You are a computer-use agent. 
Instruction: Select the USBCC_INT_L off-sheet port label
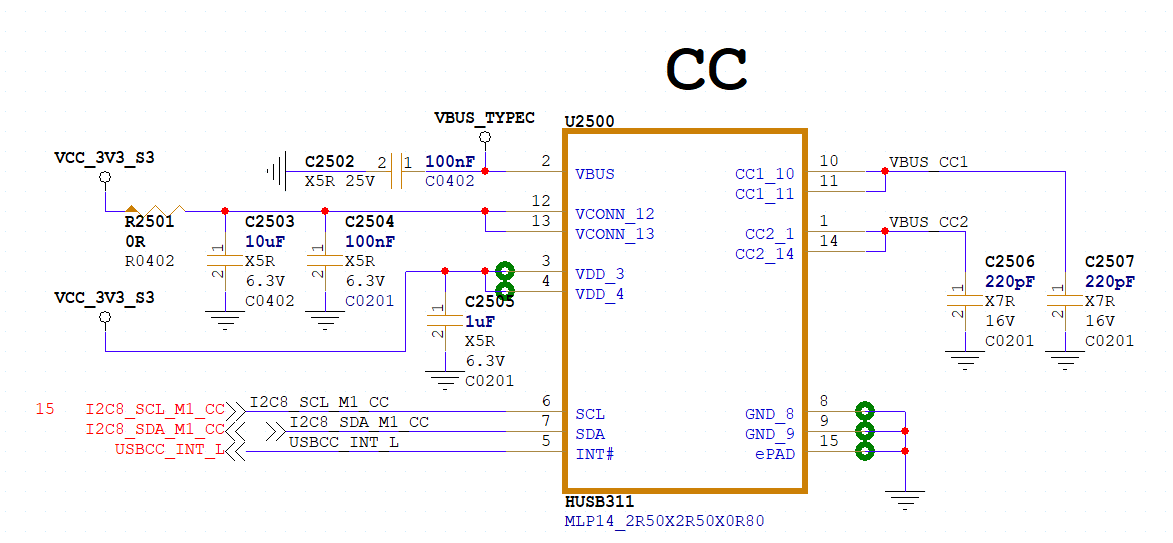pos(168,449)
